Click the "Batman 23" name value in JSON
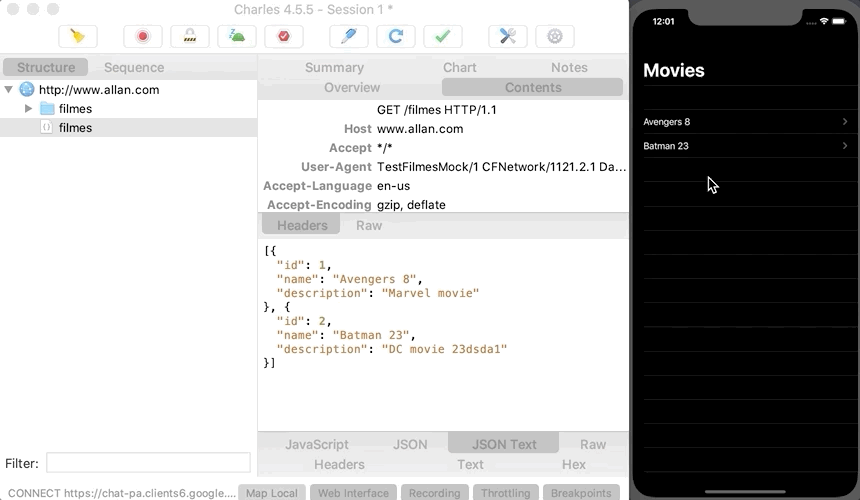Screen dimensions: 860x500 click(371, 334)
